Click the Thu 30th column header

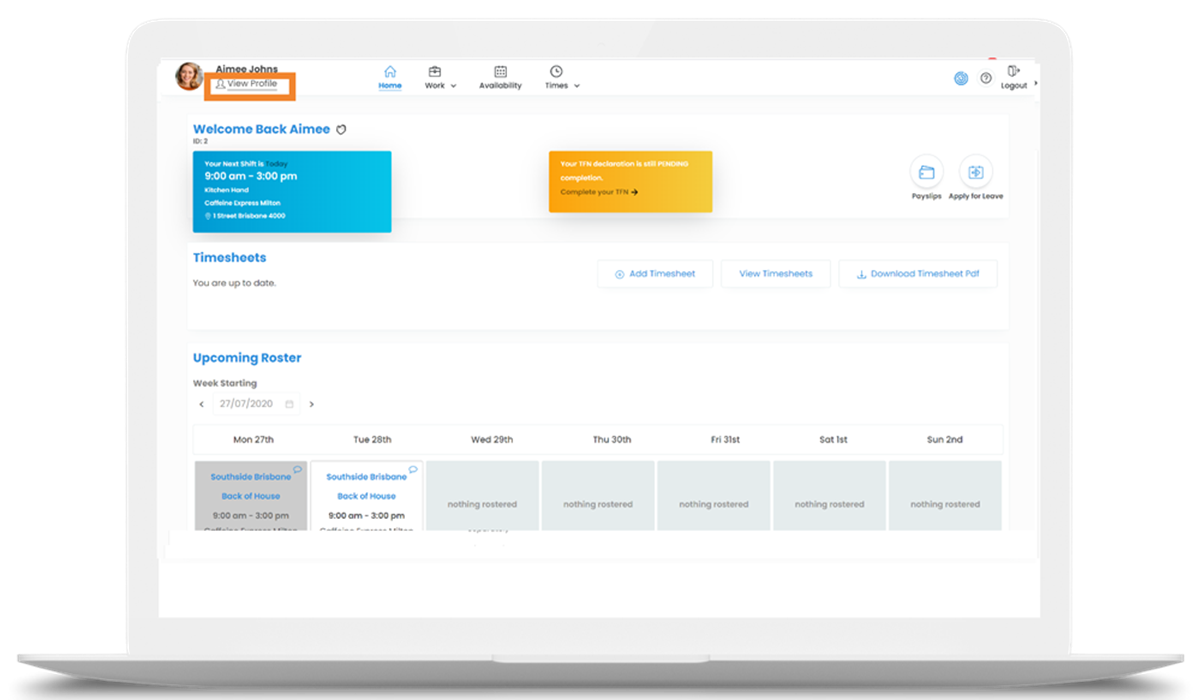pyautogui.click(x=612, y=440)
